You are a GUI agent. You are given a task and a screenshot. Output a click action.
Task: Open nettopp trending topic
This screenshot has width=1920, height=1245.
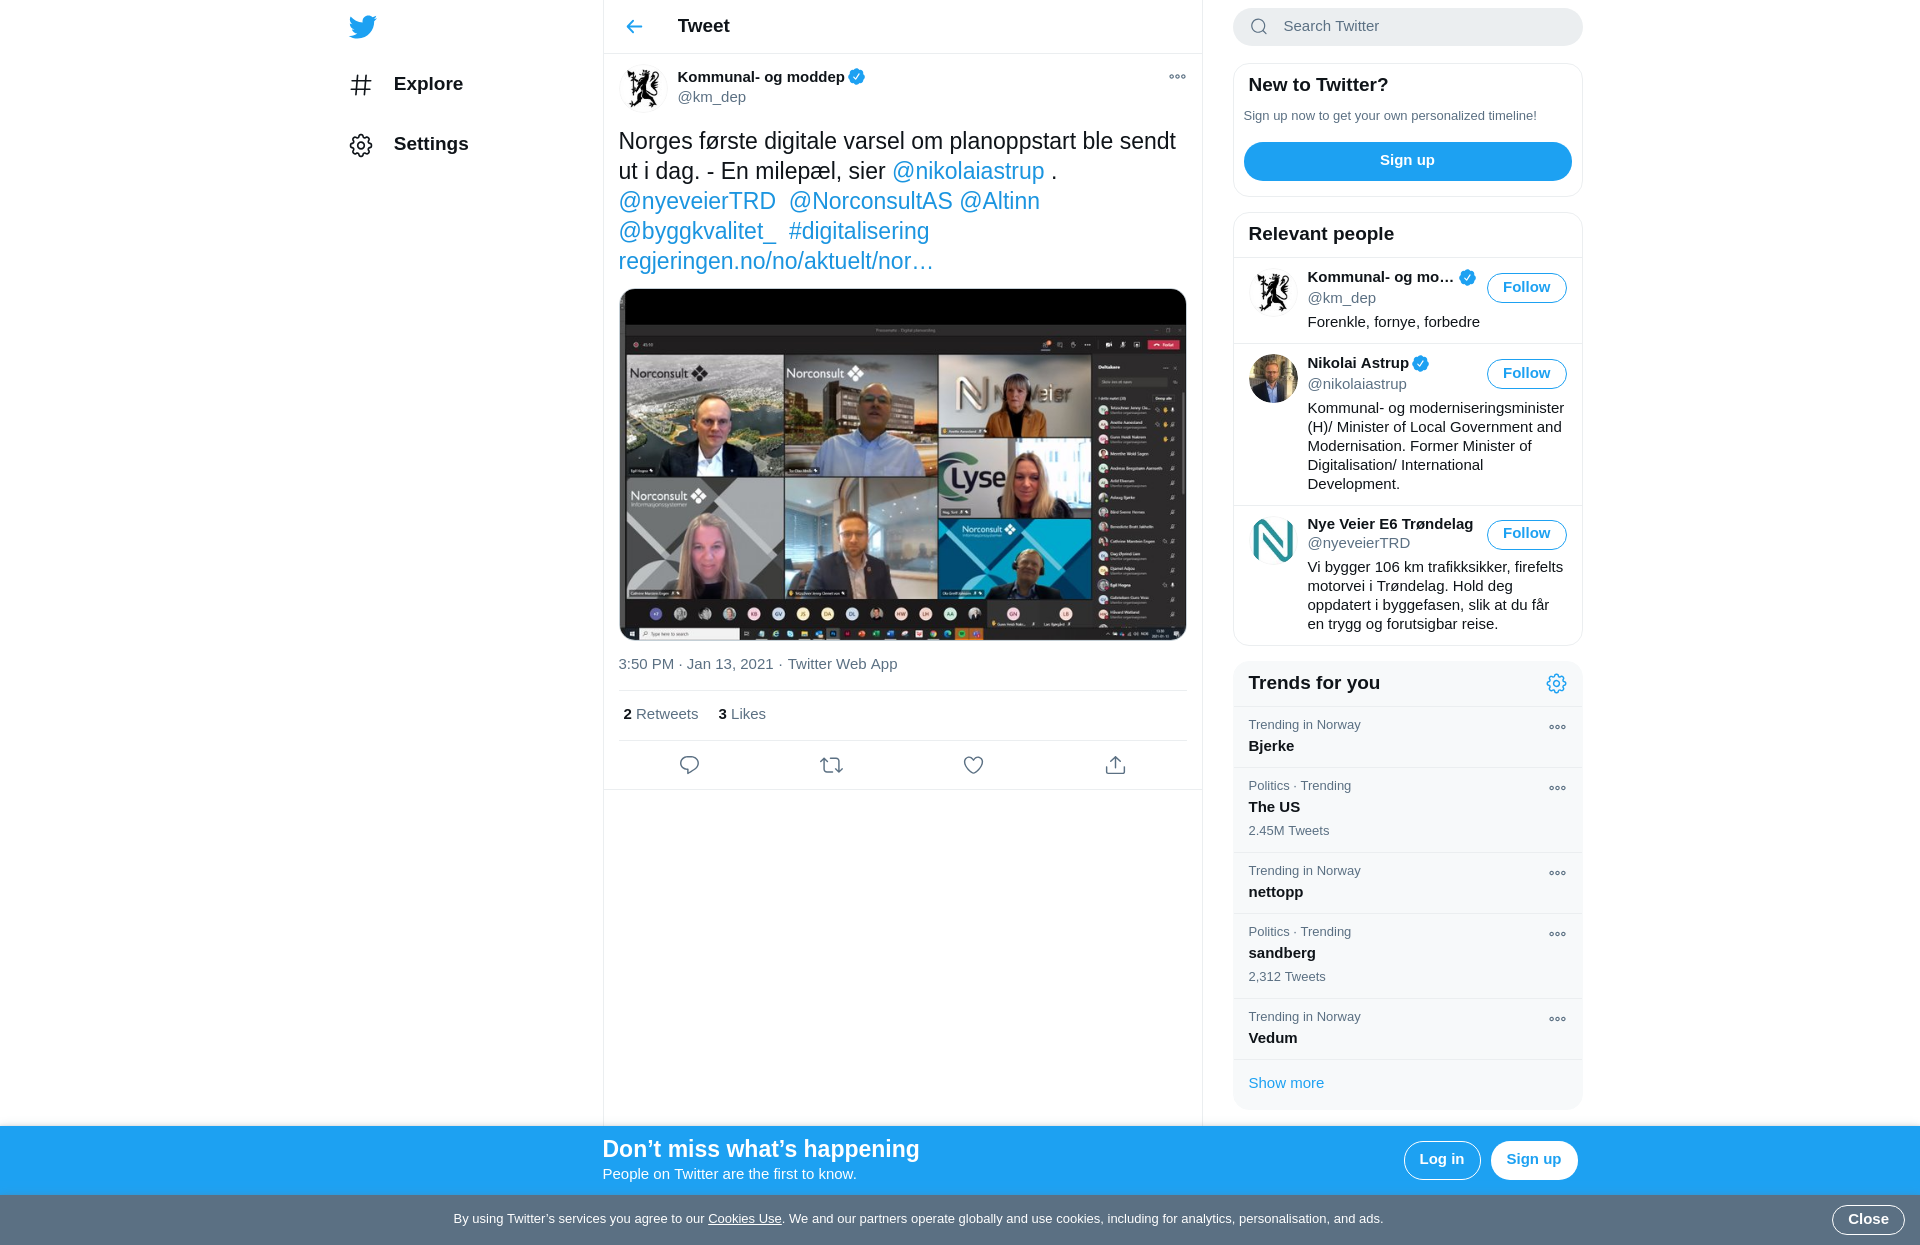click(1407, 883)
